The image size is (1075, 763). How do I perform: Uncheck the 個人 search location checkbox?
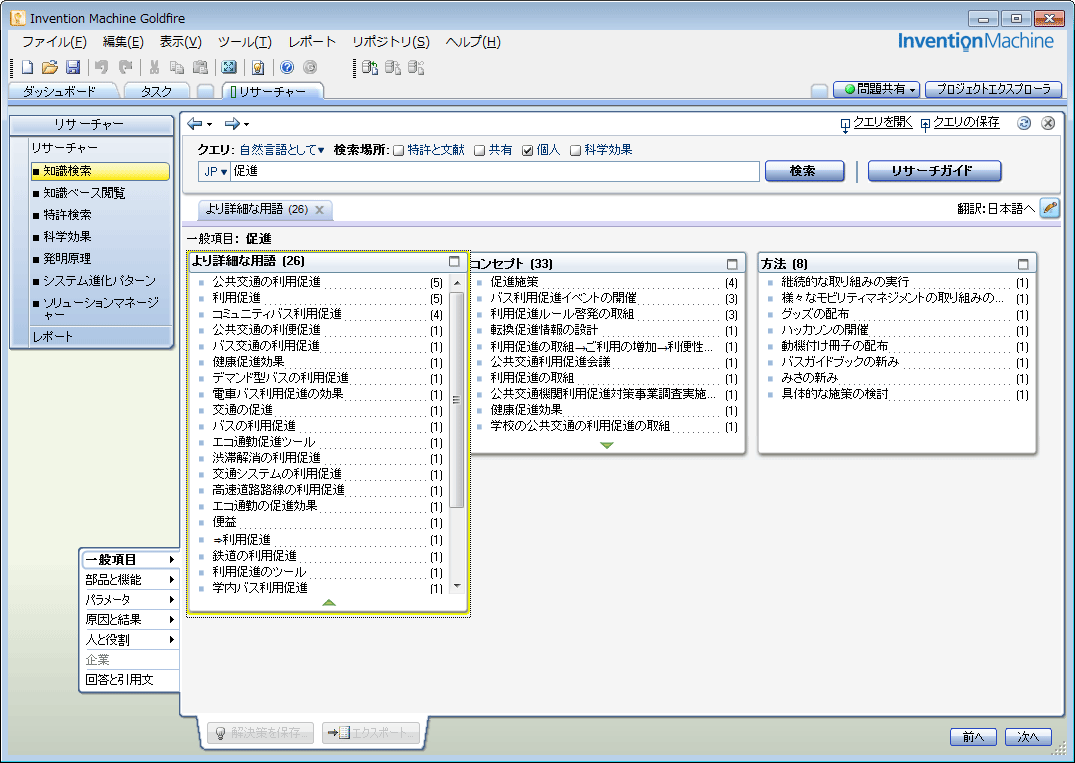(x=527, y=151)
